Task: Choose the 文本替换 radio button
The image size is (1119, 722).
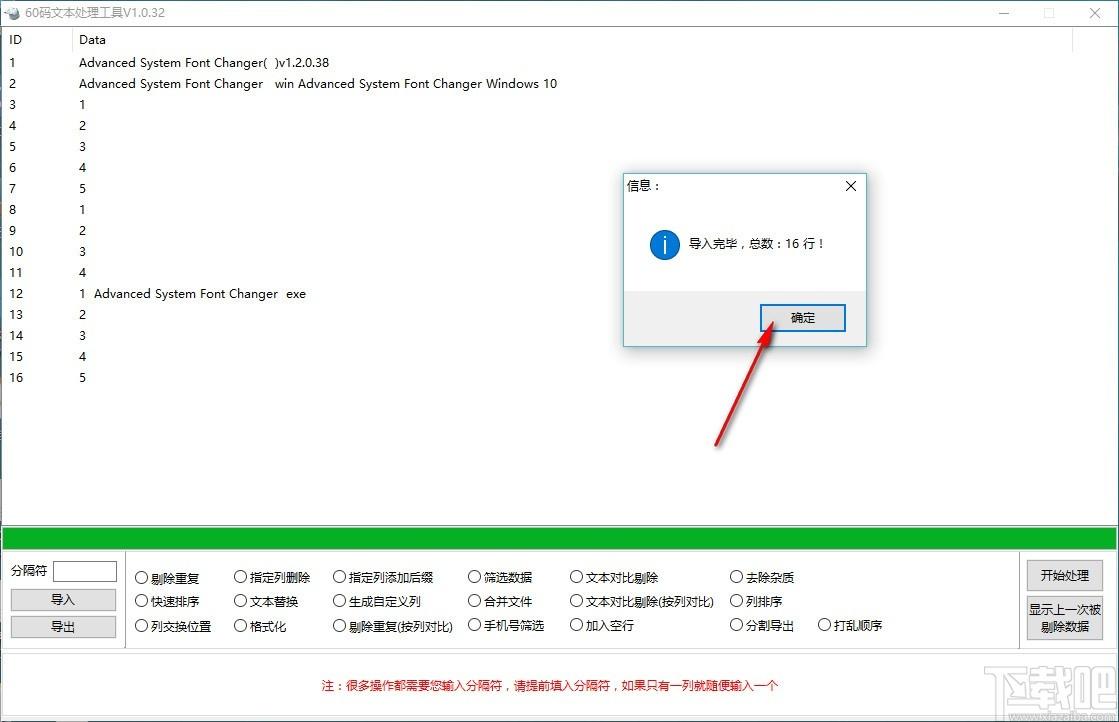Action: 240,601
